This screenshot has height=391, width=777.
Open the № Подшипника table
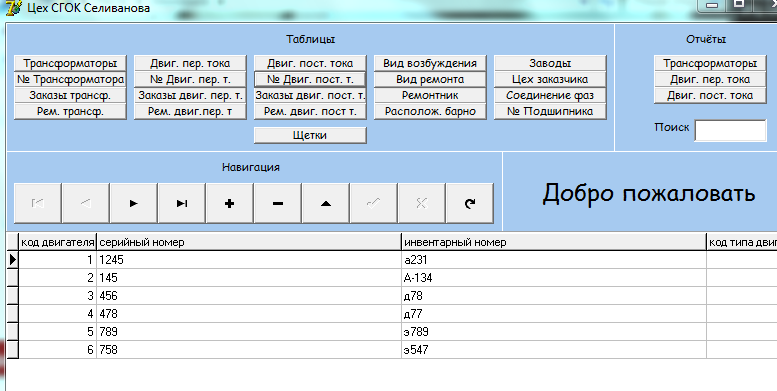point(550,112)
